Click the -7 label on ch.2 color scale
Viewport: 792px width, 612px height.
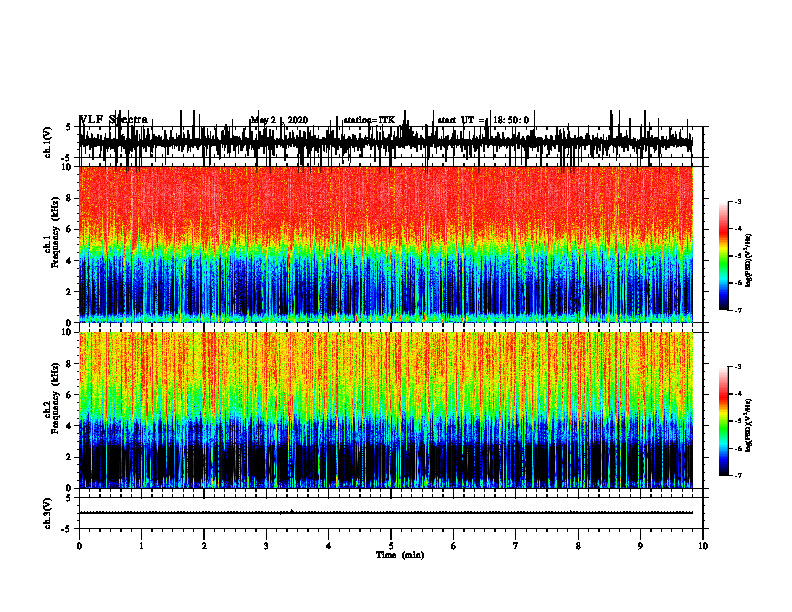click(x=738, y=475)
